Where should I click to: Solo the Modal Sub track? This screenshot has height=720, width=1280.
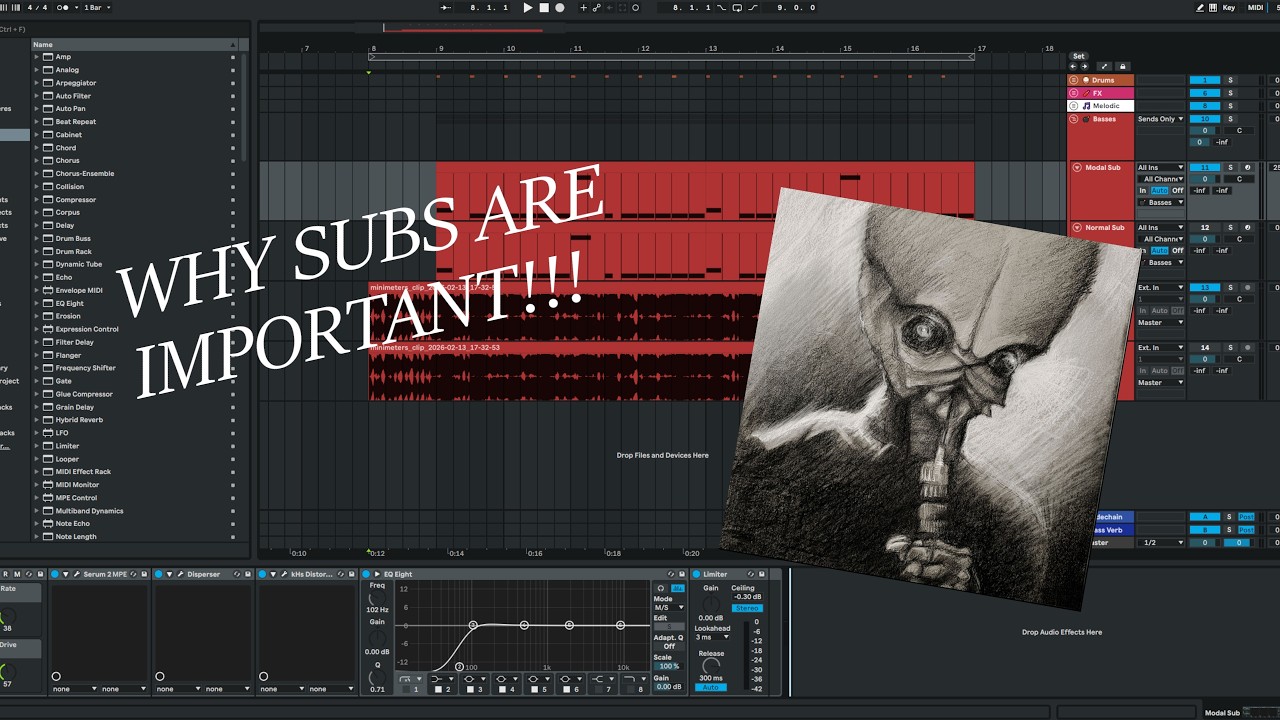[1230, 167]
